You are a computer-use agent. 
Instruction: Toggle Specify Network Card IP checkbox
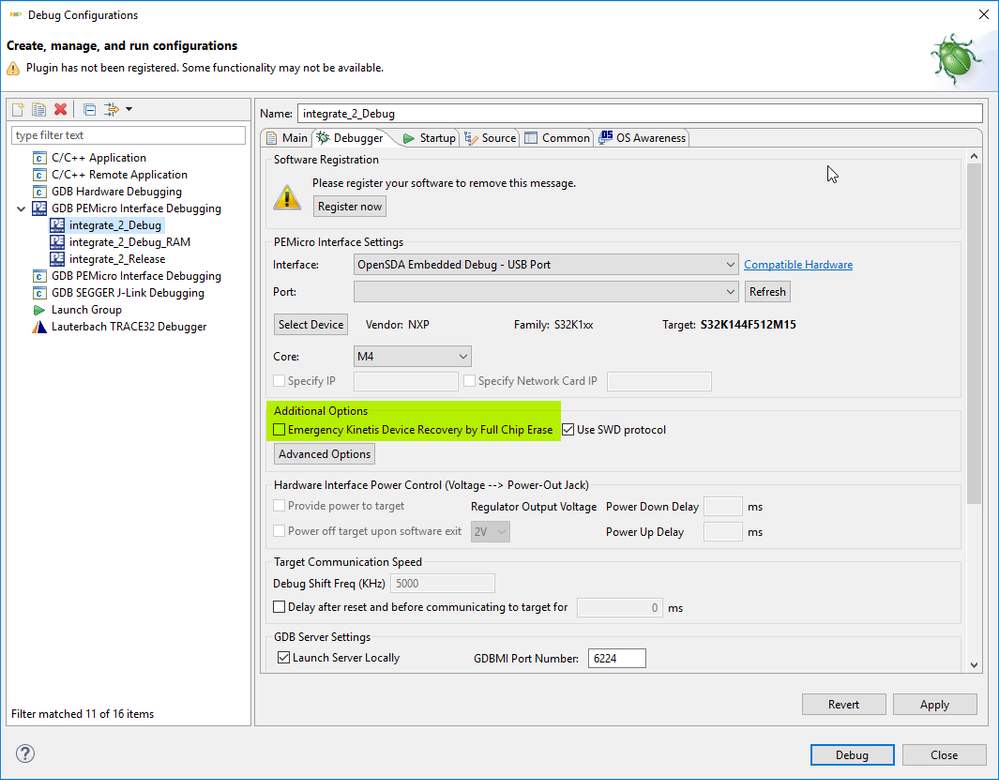tap(470, 380)
